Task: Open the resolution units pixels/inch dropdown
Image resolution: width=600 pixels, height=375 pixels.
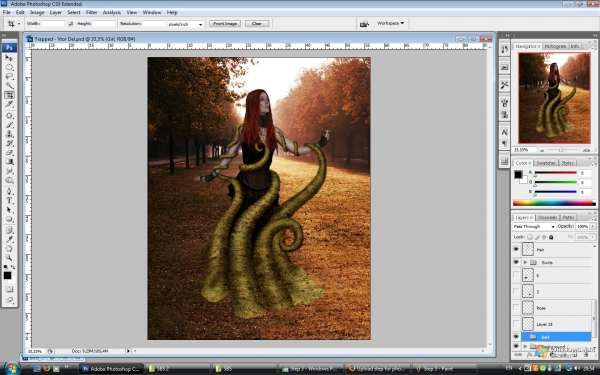Action: (186, 24)
